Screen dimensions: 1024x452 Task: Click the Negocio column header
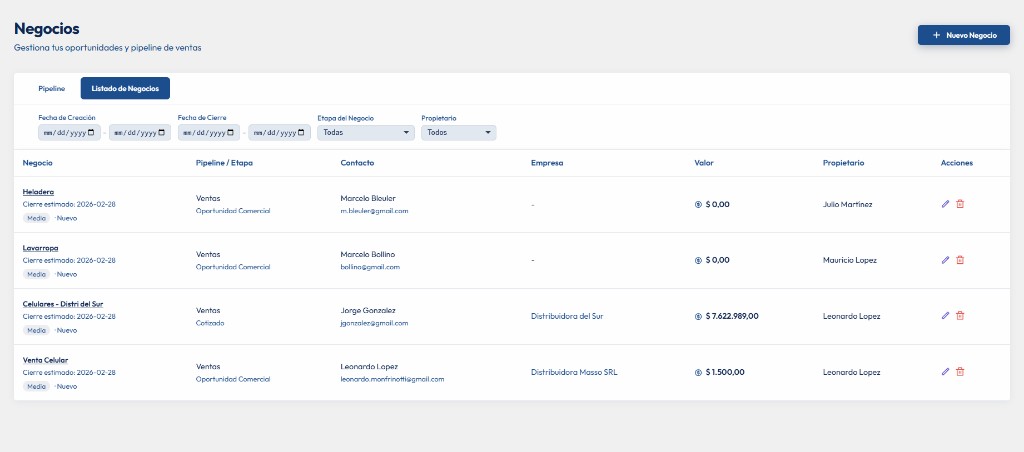[38, 163]
